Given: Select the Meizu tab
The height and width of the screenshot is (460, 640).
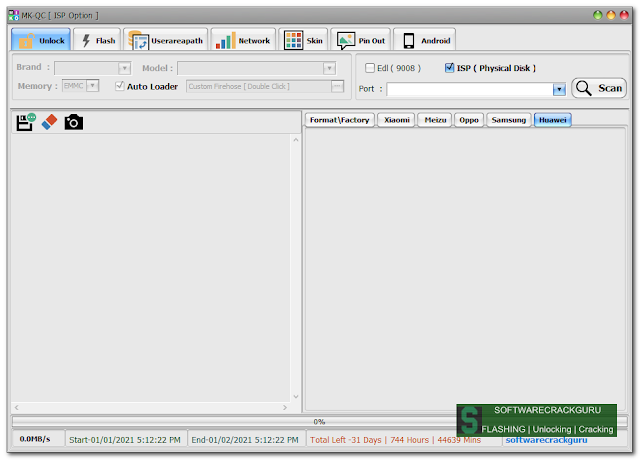Looking at the screenshot, I should (435, 120).
